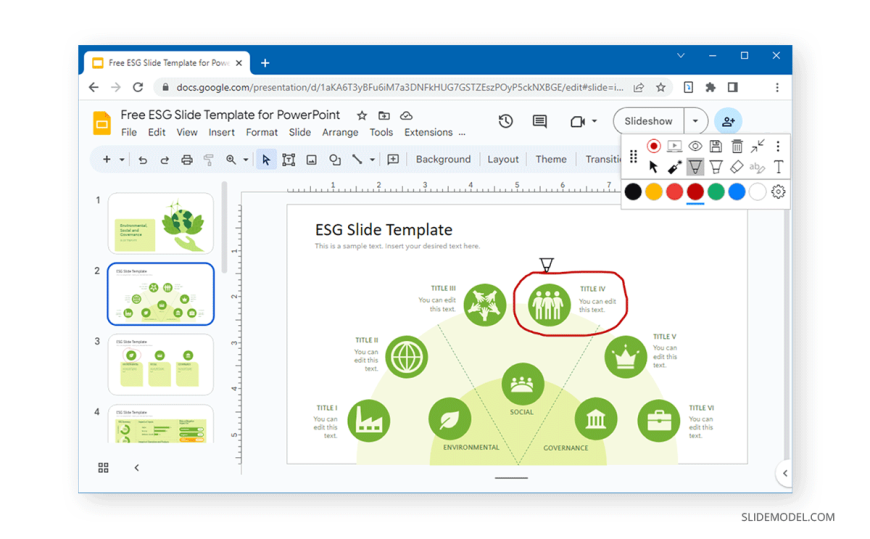Select slide 3 thumbnail

point(160,364)
